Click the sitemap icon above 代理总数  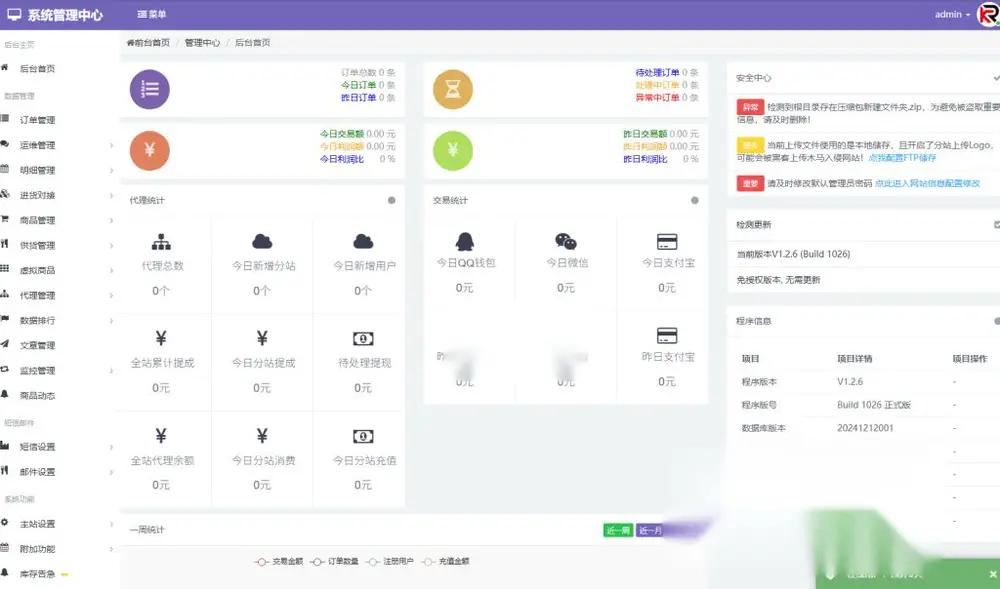(161, 242)
